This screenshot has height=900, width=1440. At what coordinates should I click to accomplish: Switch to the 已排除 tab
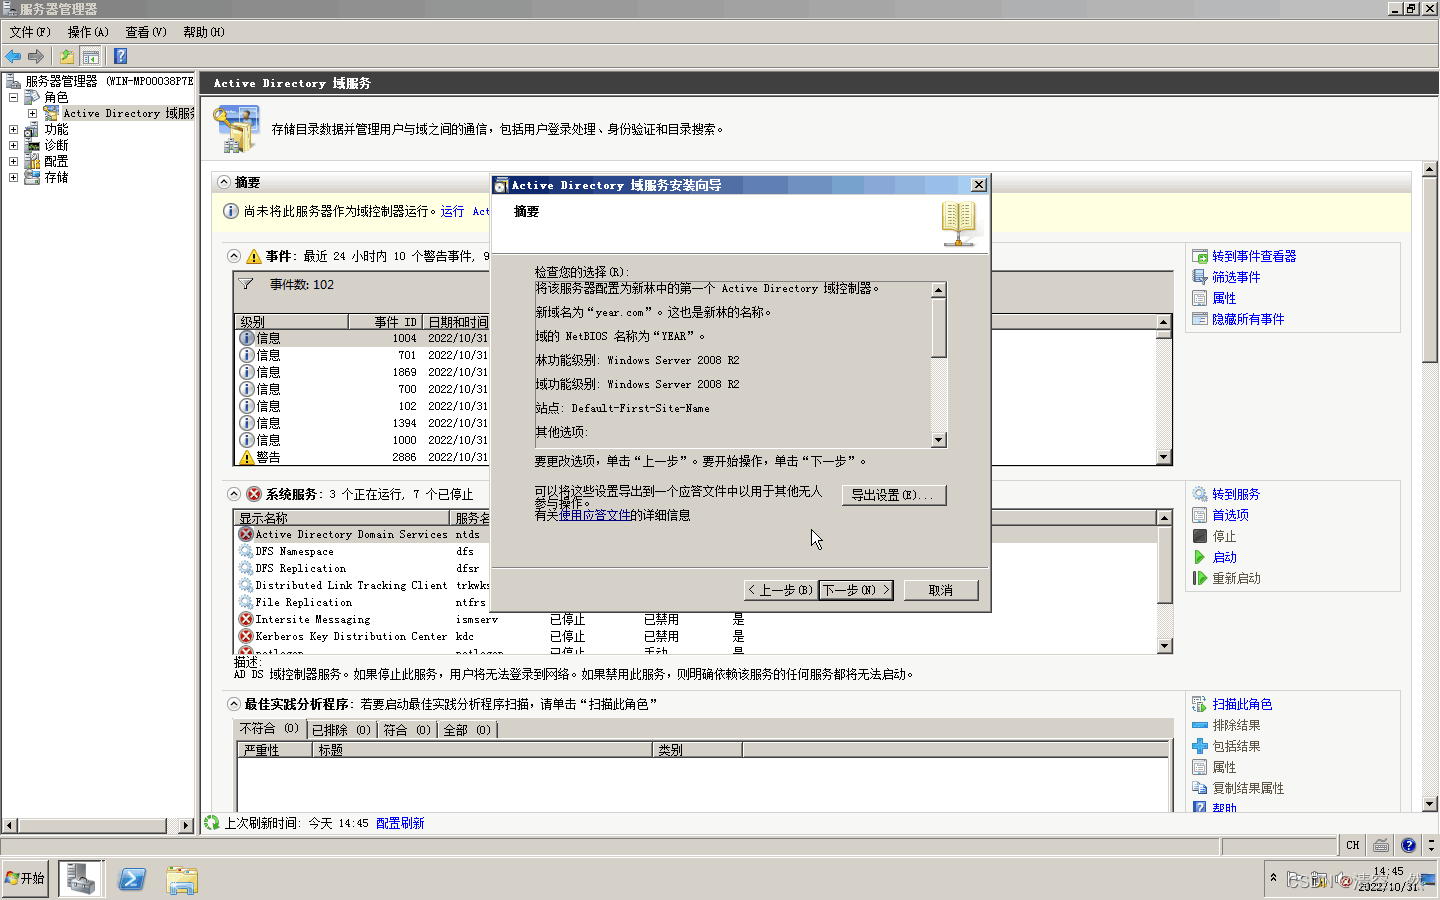(x=341, y=730)
